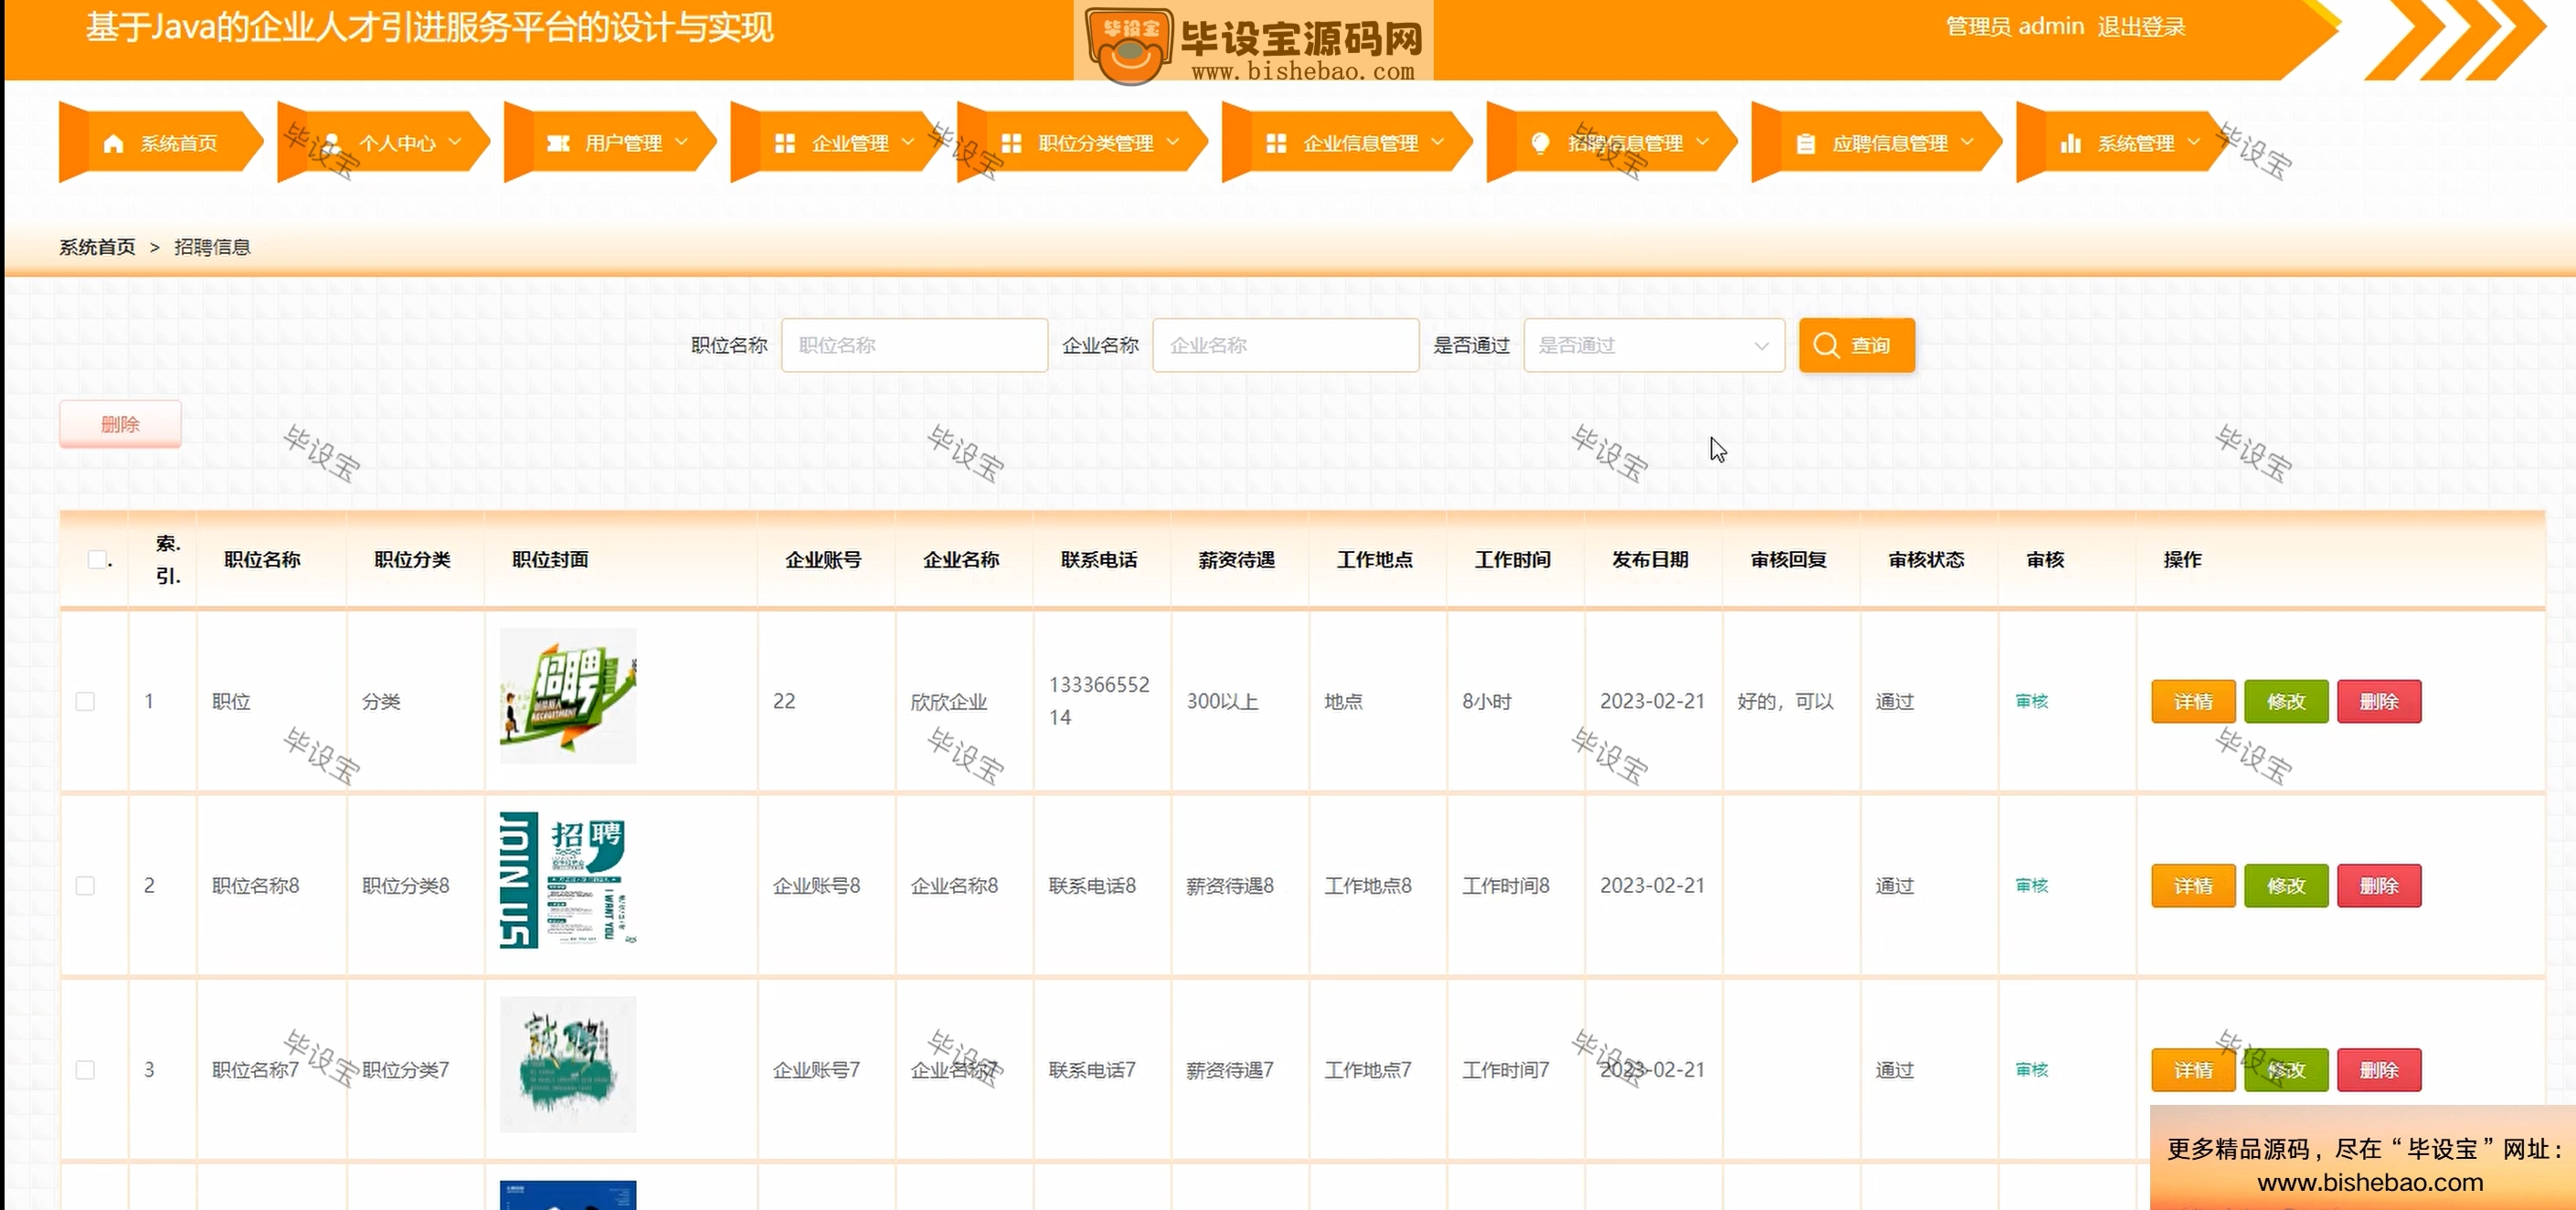The width and height of the screenshot is (2576, 1210).
Task: Click 详情 button for row 职位名称8
Action: (x=2193, y=886)
